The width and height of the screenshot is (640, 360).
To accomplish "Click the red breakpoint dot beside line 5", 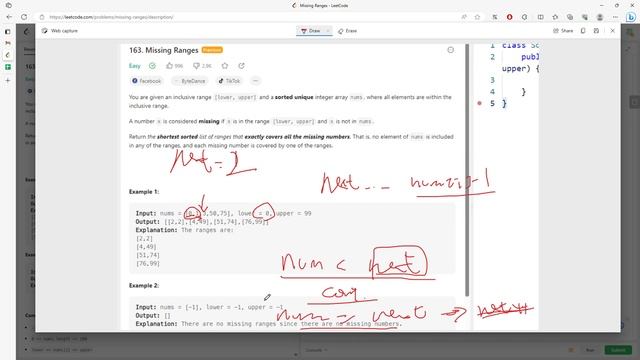I will pos(480,103).
